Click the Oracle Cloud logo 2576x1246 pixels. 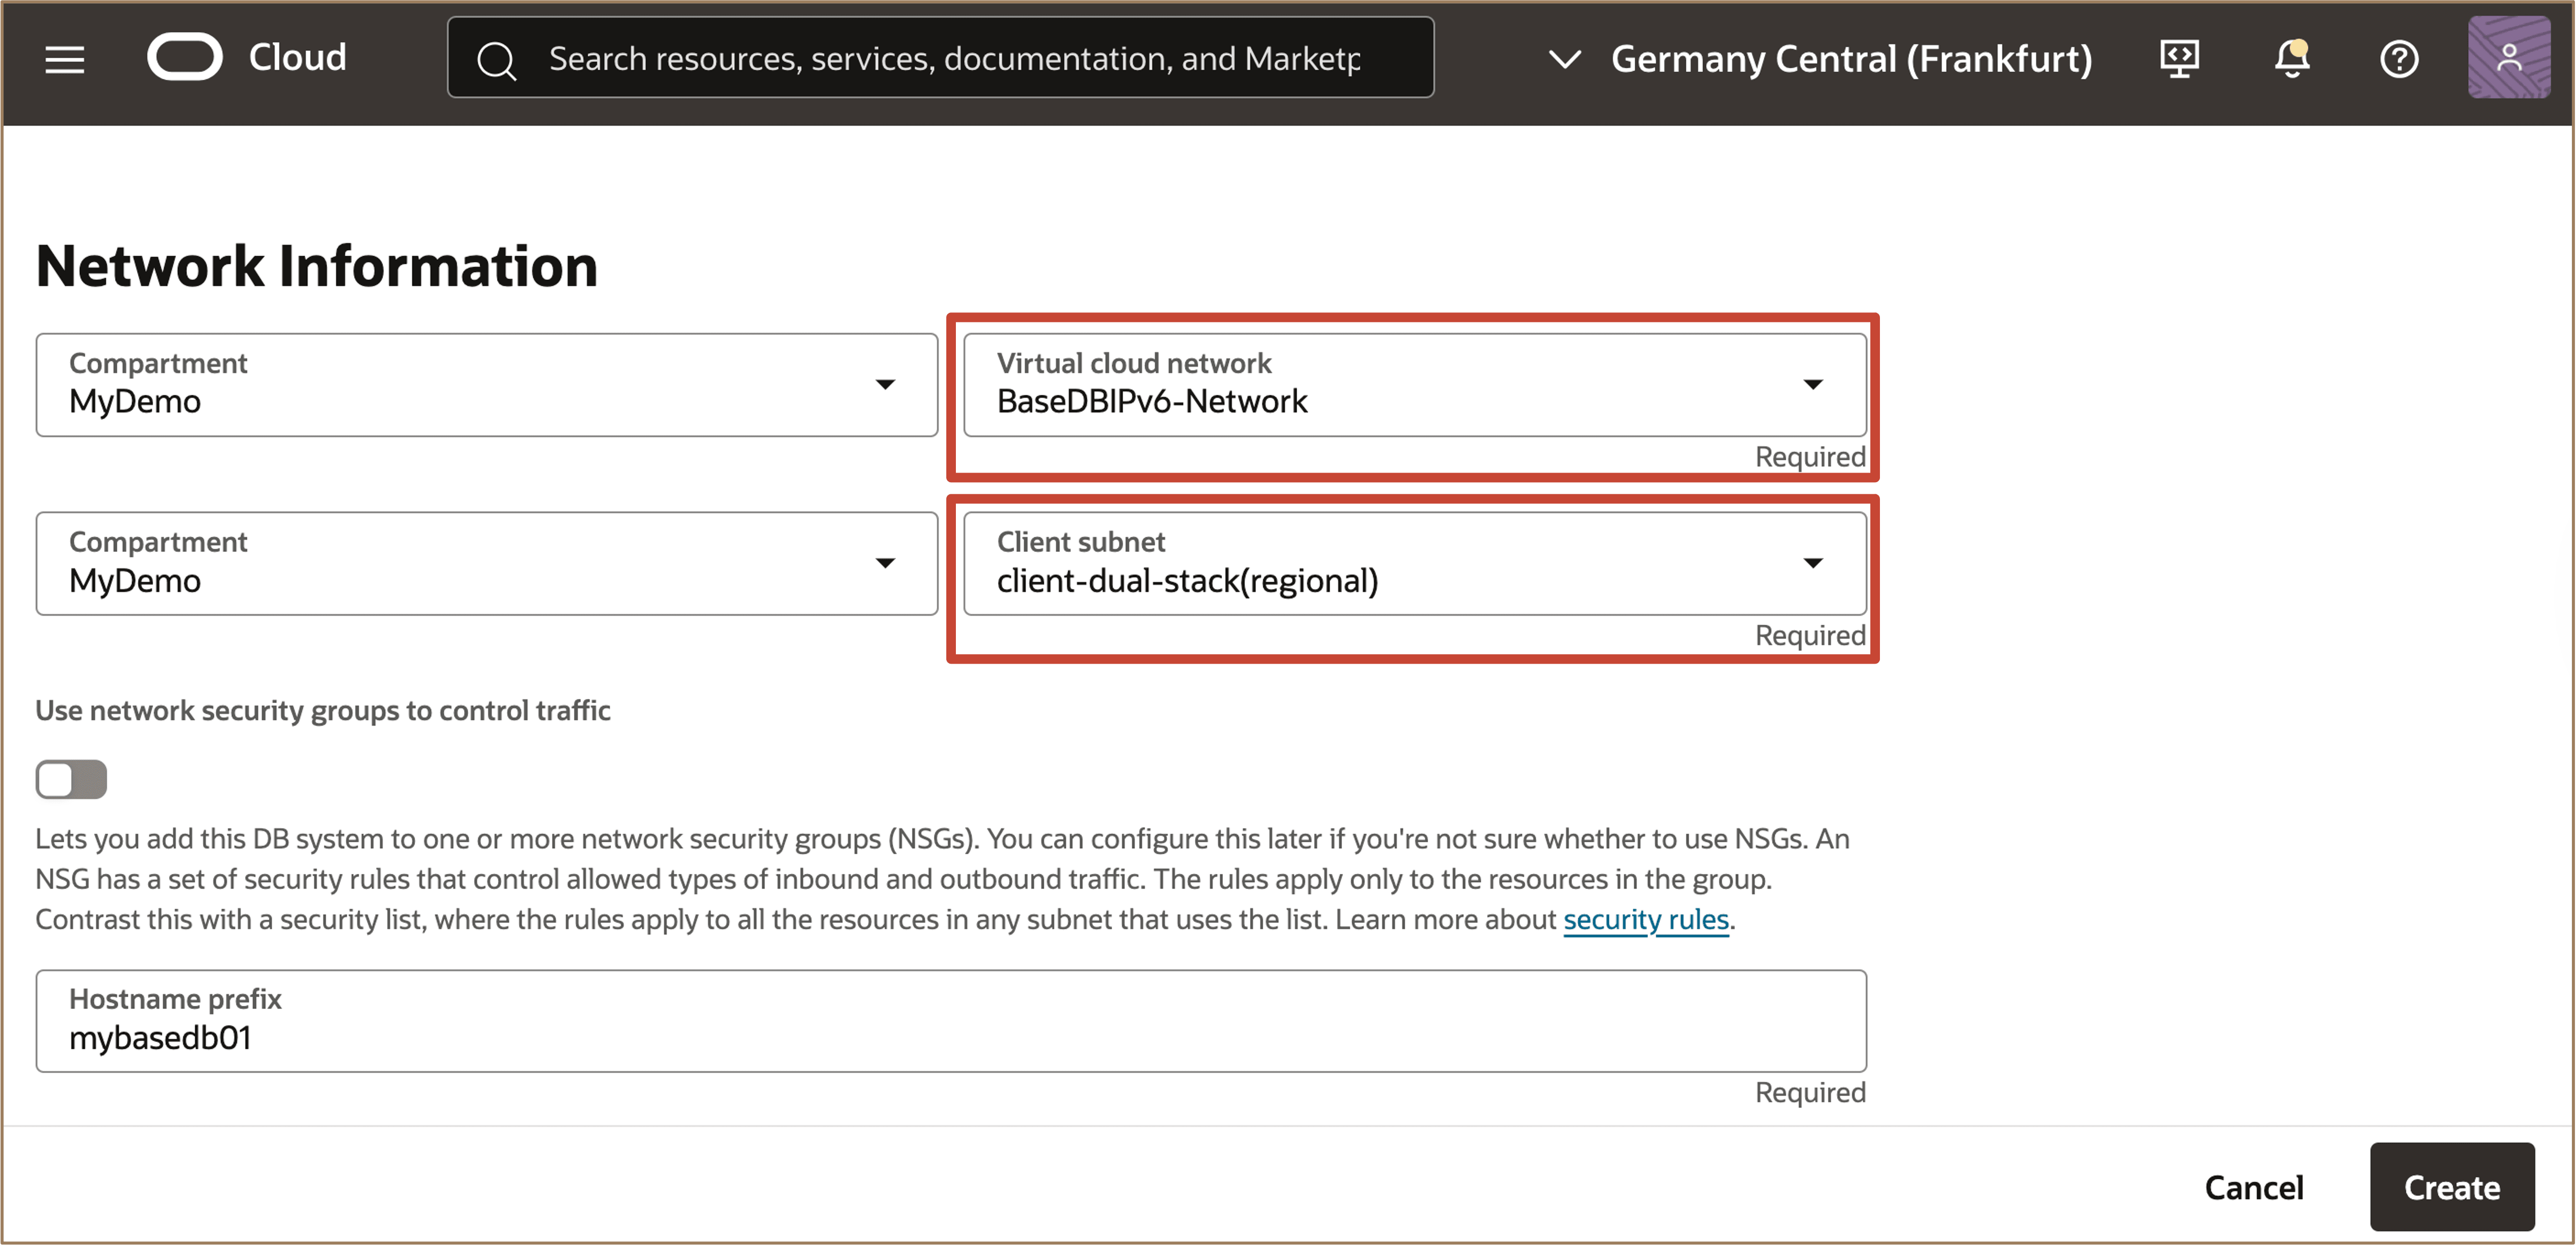185,57
